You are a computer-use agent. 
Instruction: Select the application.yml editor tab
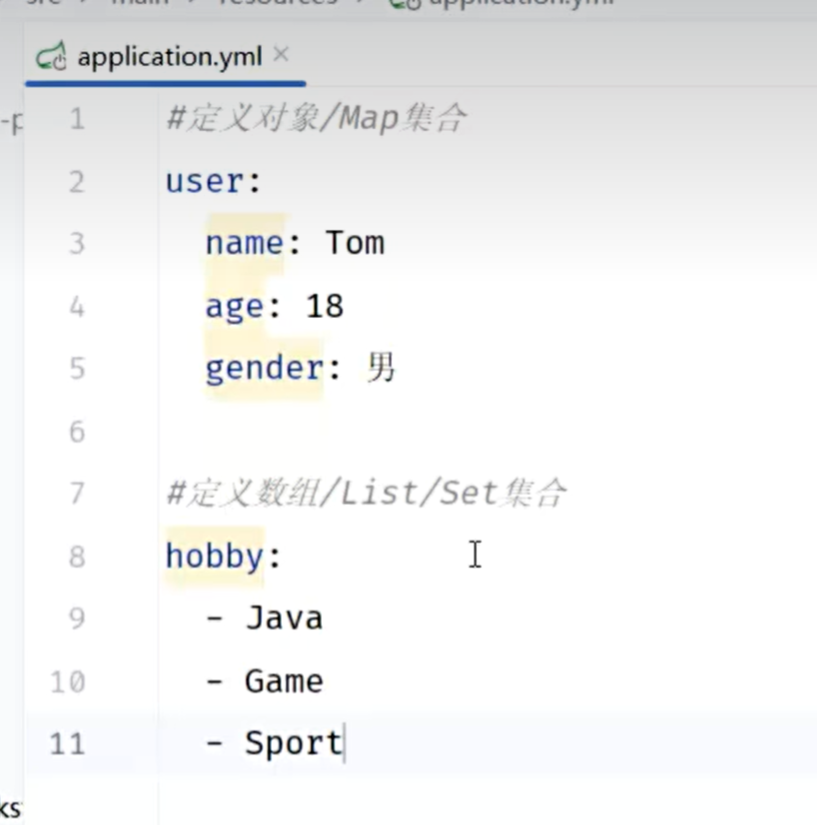pyautogui.click(x=165, y=57)
